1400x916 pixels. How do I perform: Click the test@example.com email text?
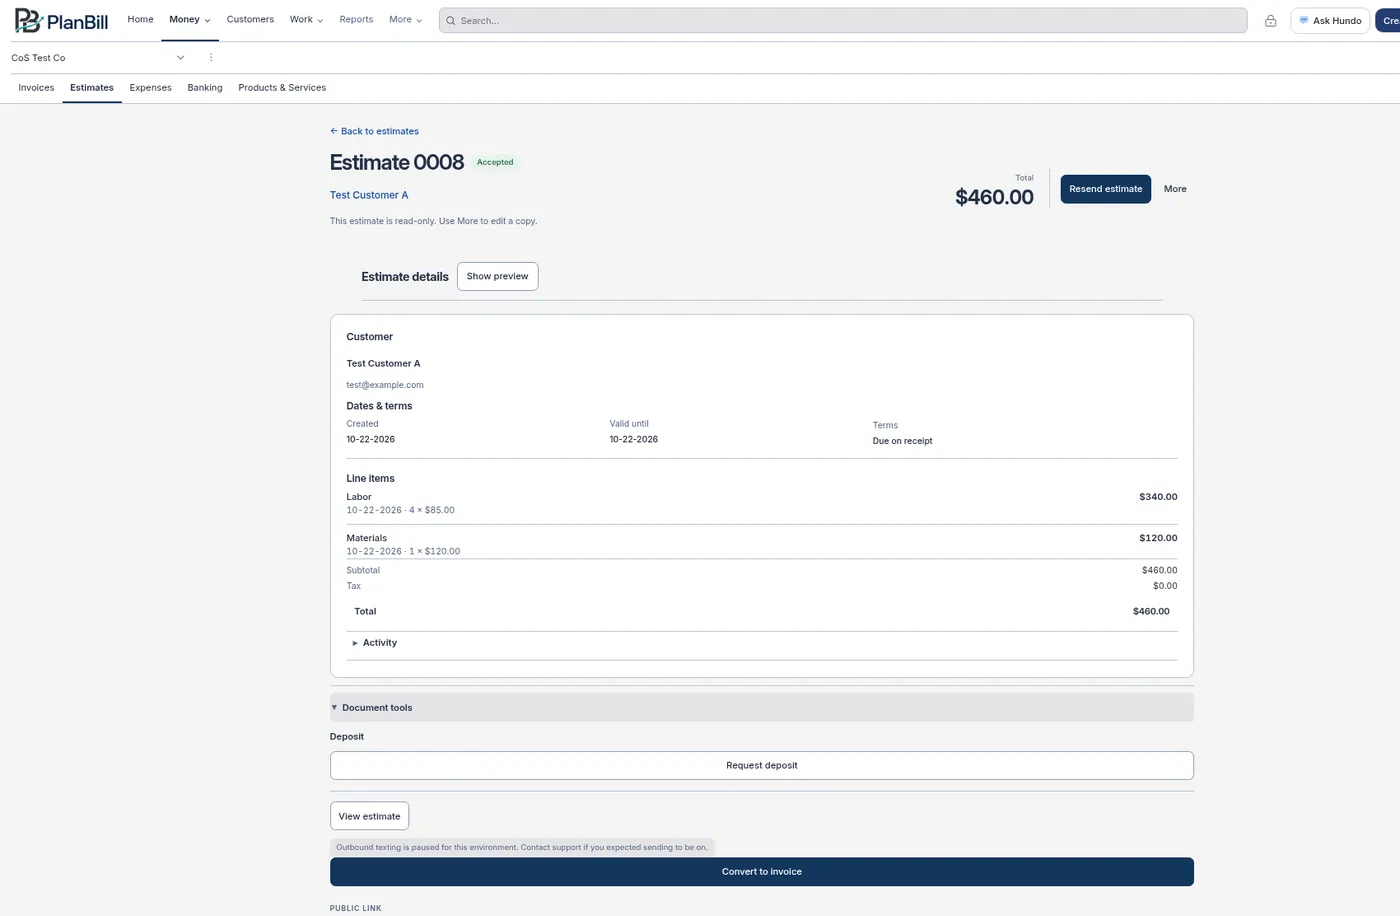pyautogui.click(x=385, y=385)
